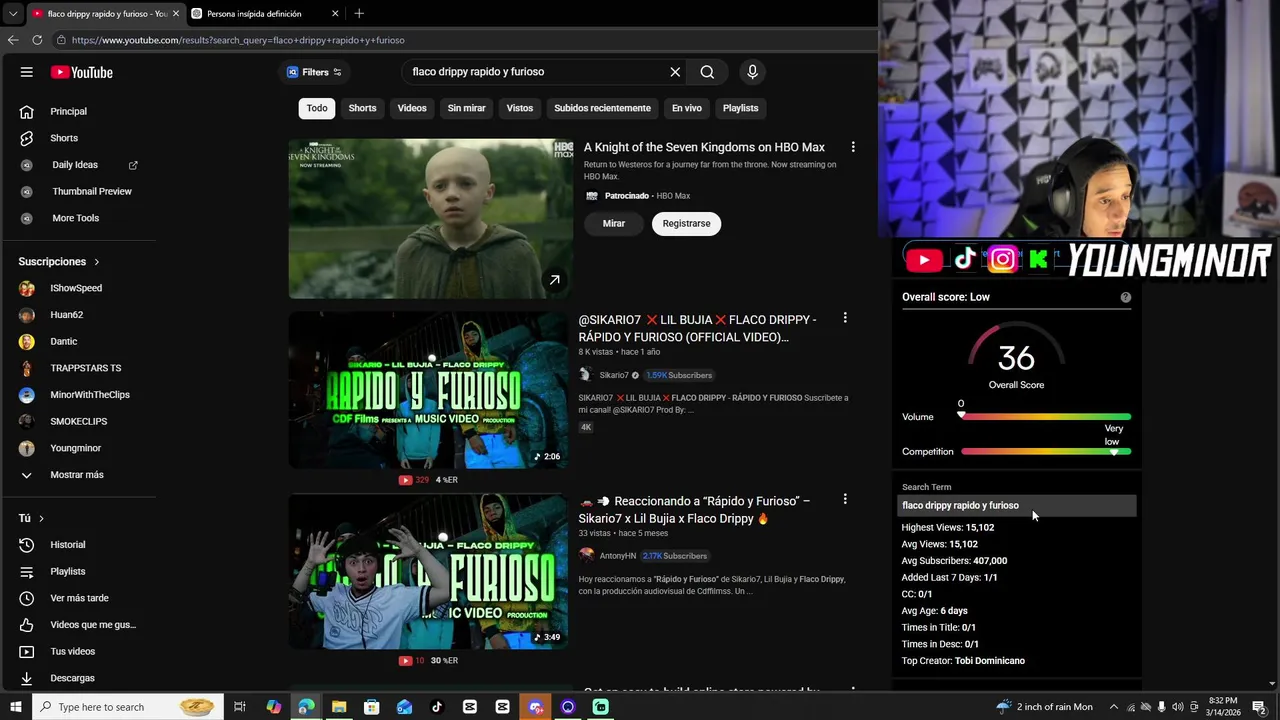Click the YouTube logo
This screenshot has width=1280, height=720.
click(82, 72)
